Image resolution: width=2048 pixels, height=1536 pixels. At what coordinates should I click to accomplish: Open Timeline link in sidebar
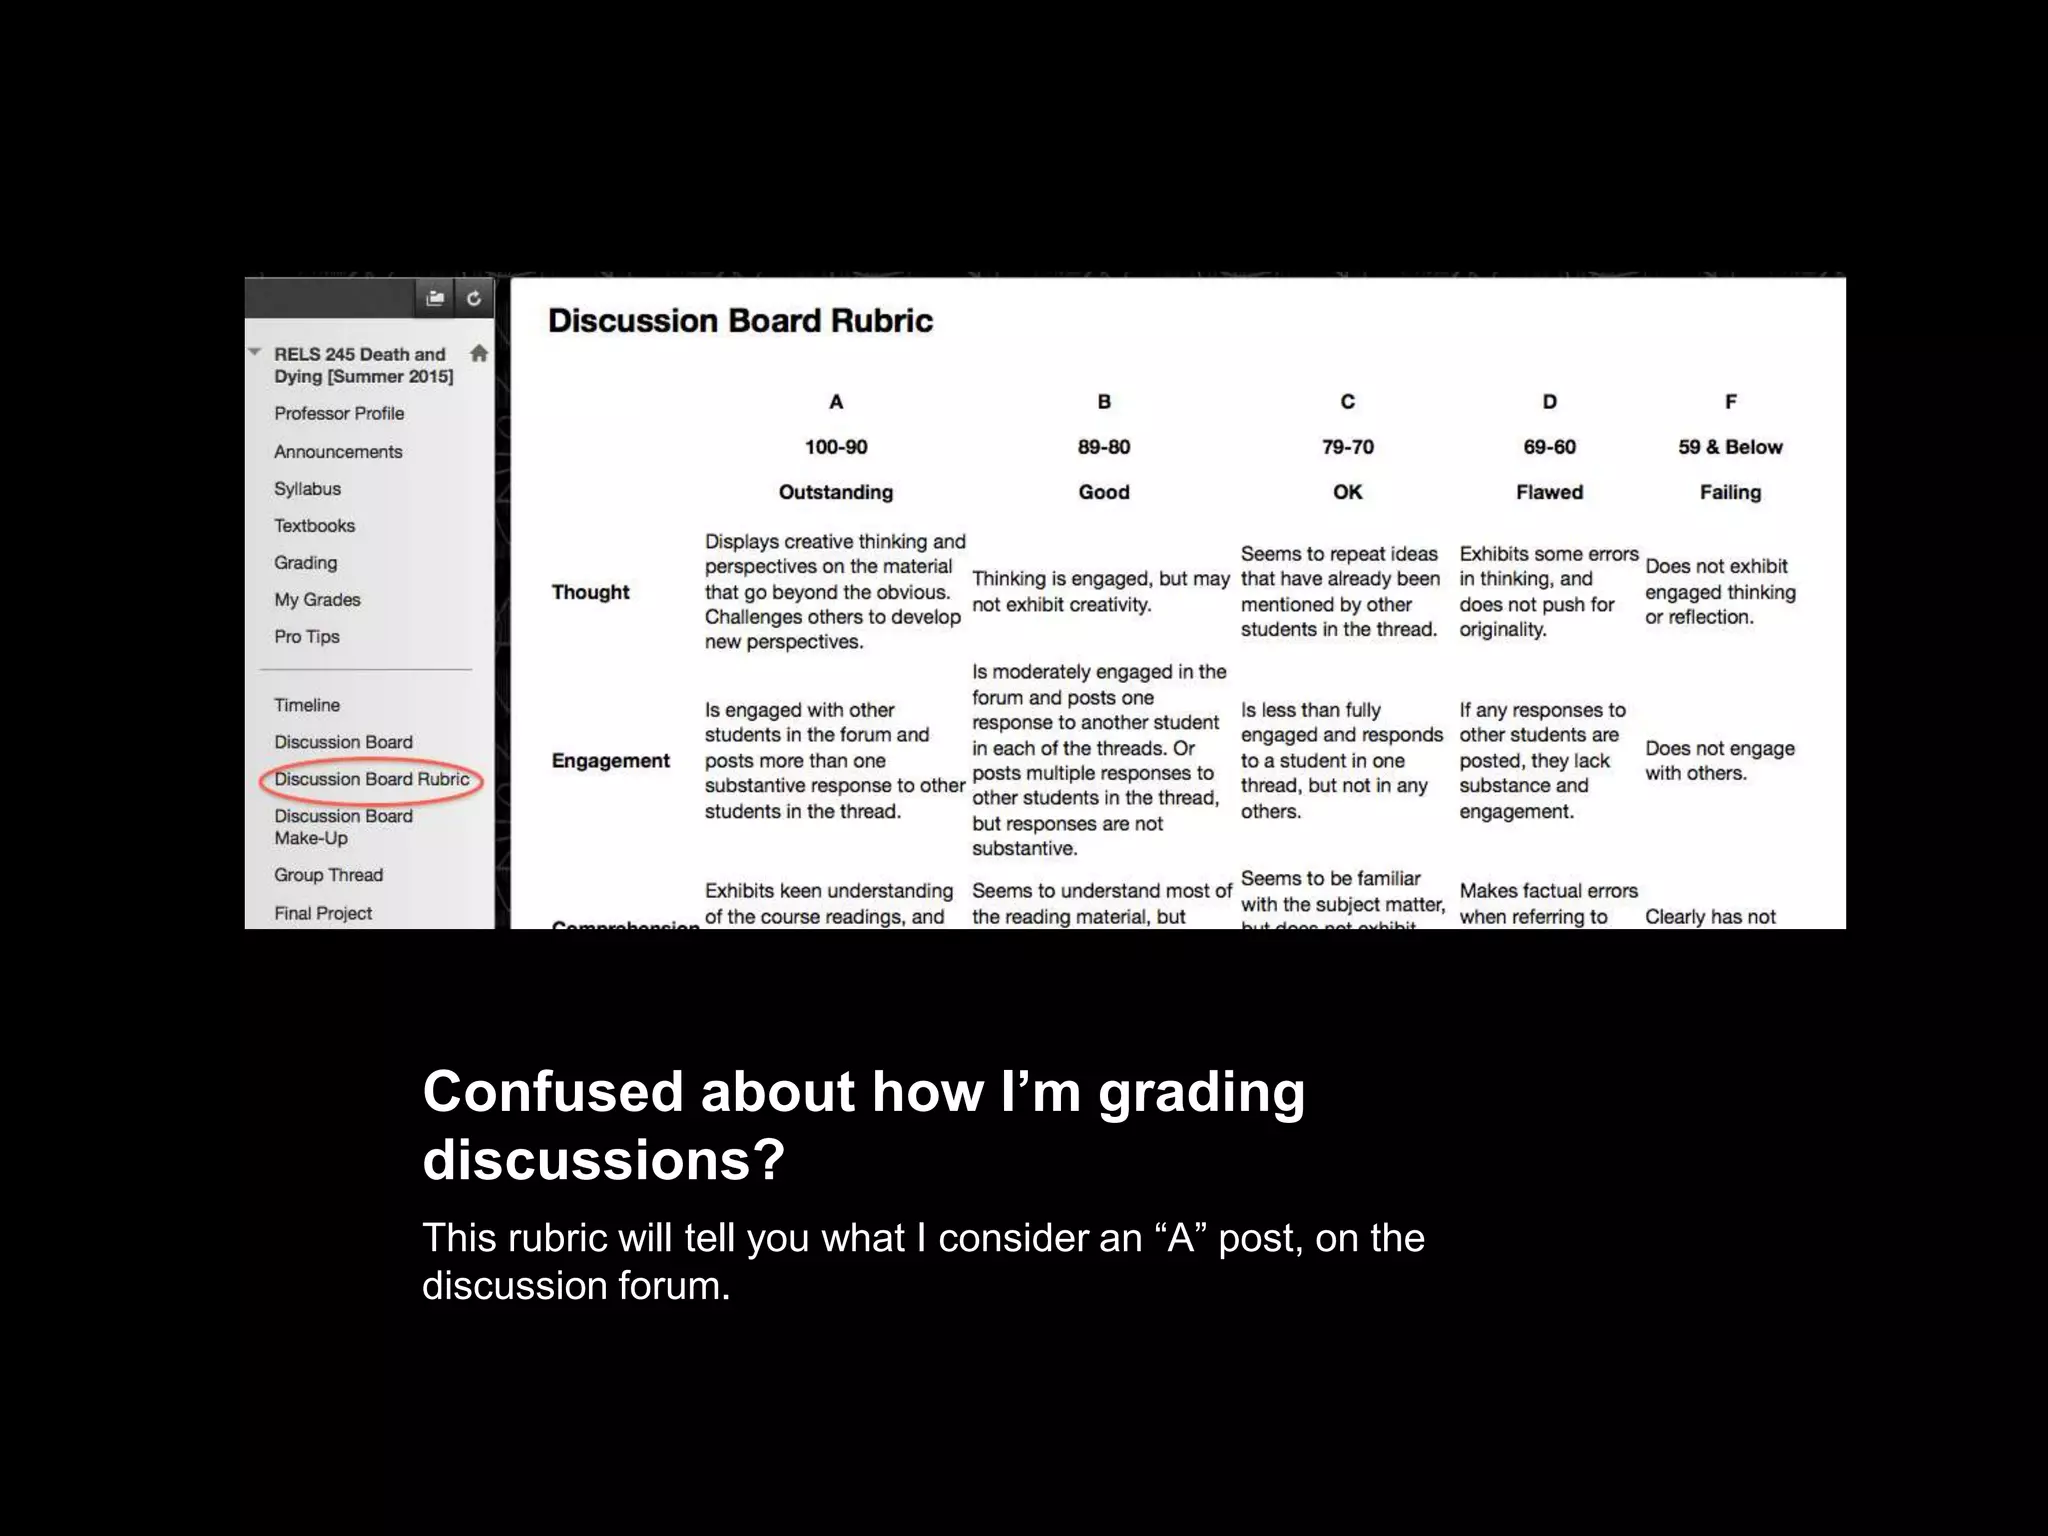tap(307, 705)
